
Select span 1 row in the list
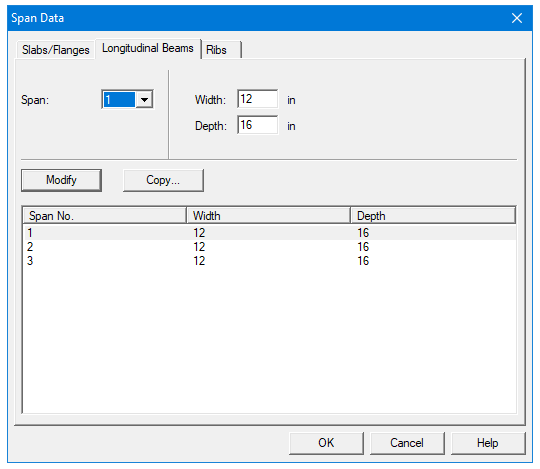270,233
